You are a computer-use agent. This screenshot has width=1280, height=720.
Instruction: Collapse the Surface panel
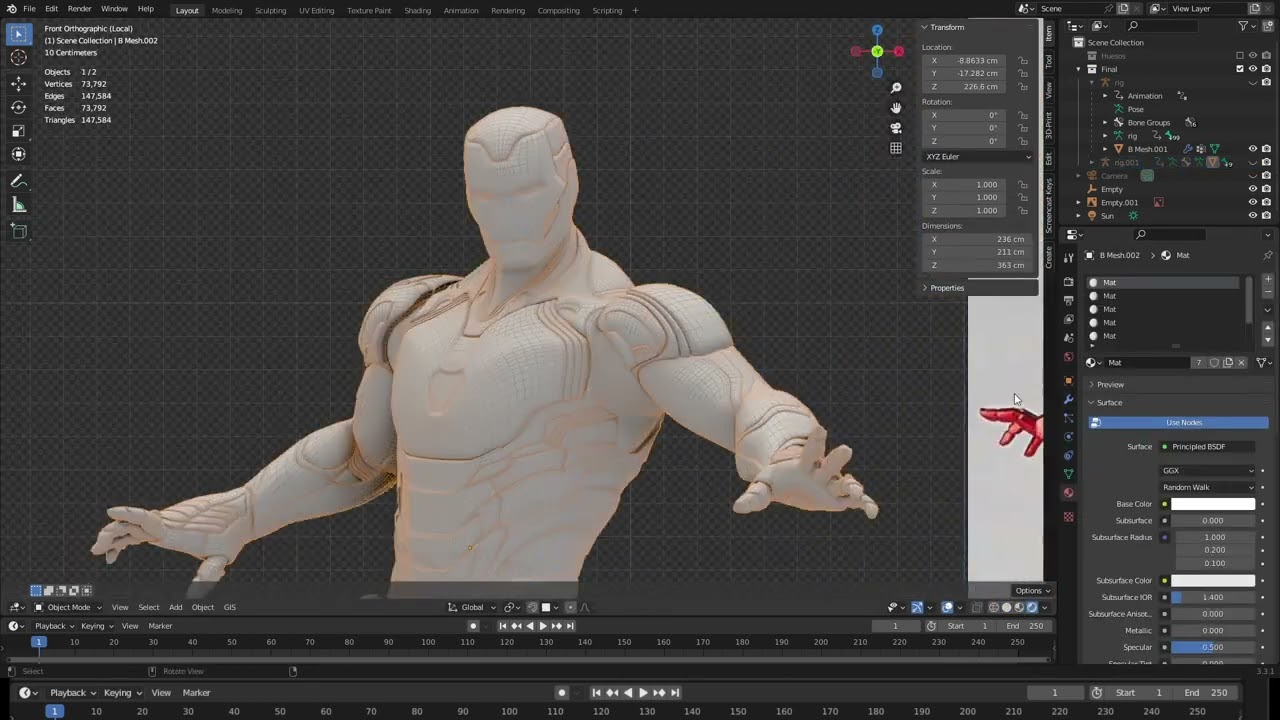click(x=1092, y=403)
